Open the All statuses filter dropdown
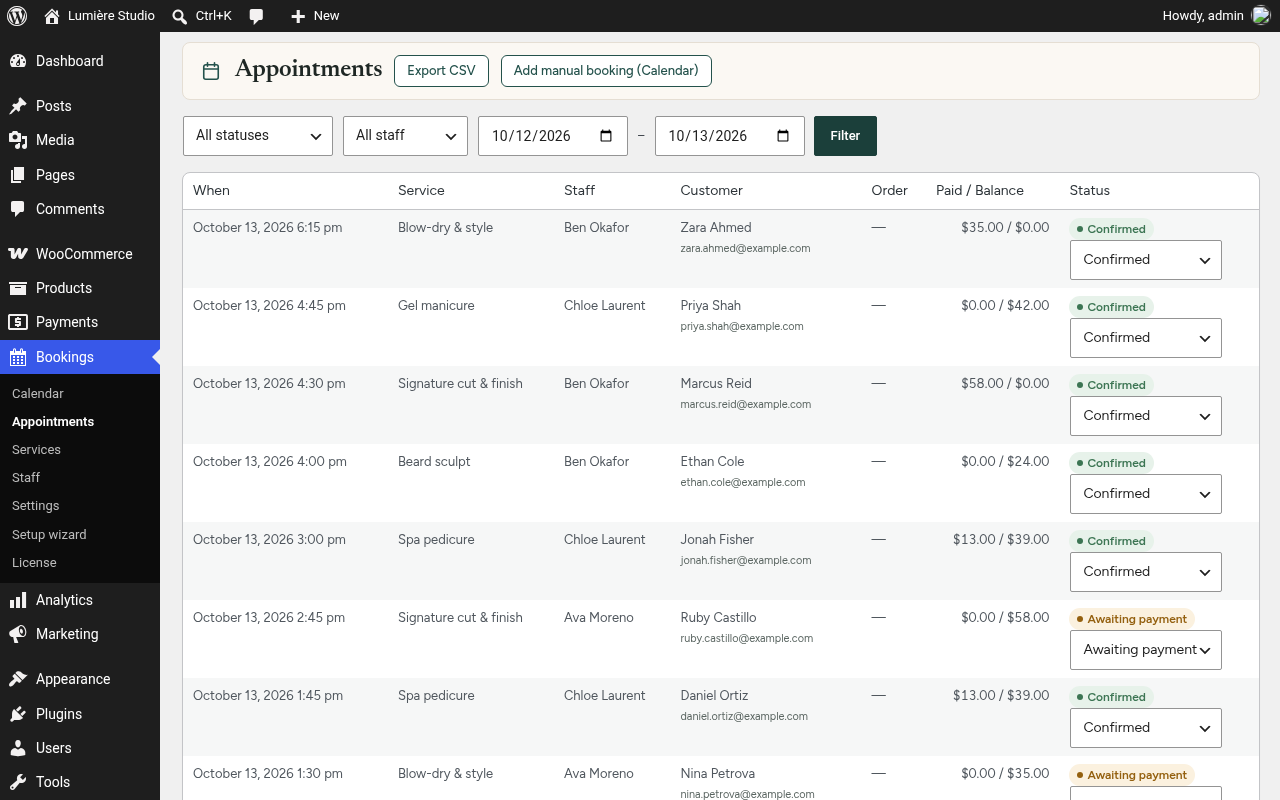 coord(258,136)
